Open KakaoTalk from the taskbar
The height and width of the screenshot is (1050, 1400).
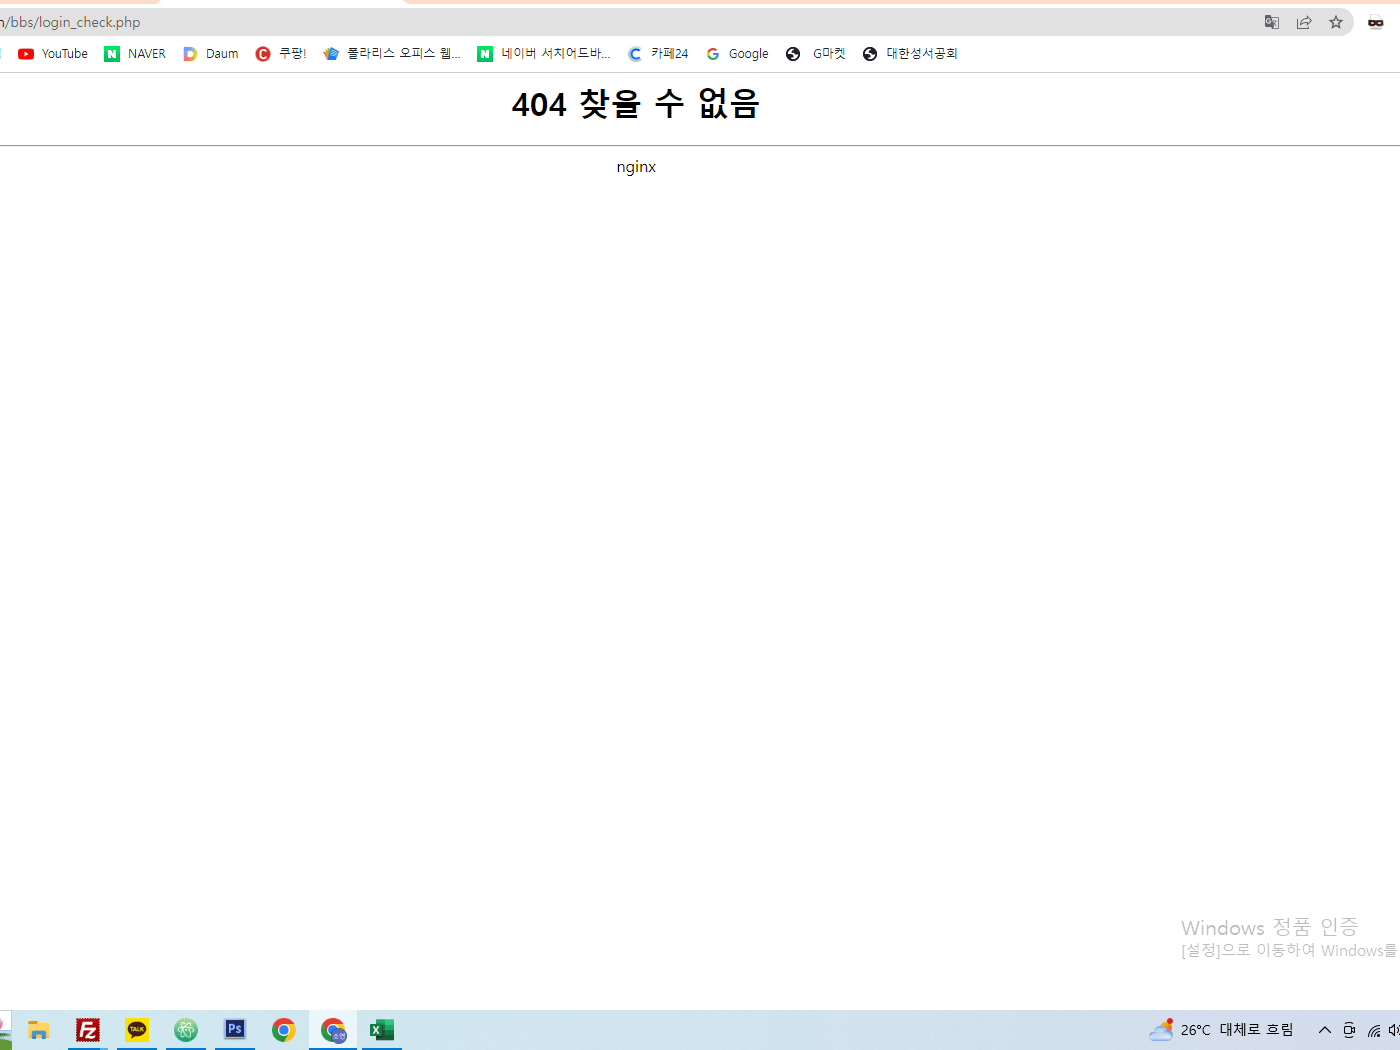[137, 1030]
